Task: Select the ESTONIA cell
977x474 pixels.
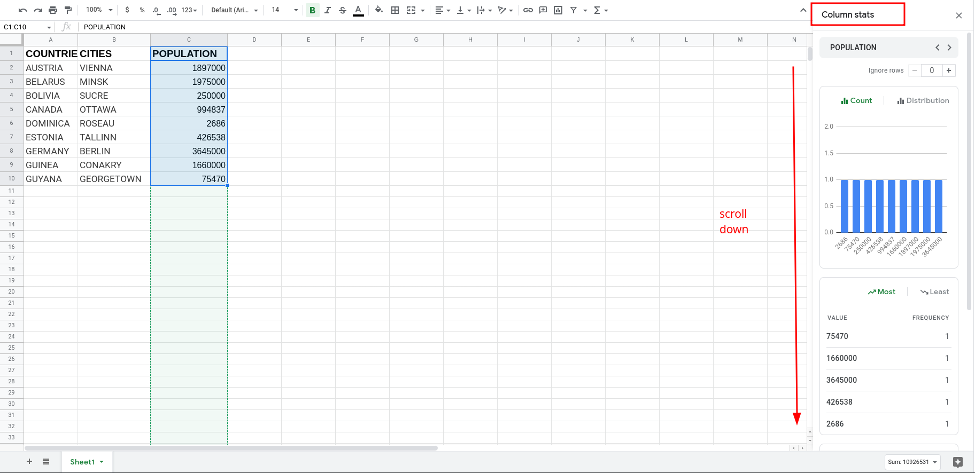Action: pyautogui.click(x=50, y=137)
